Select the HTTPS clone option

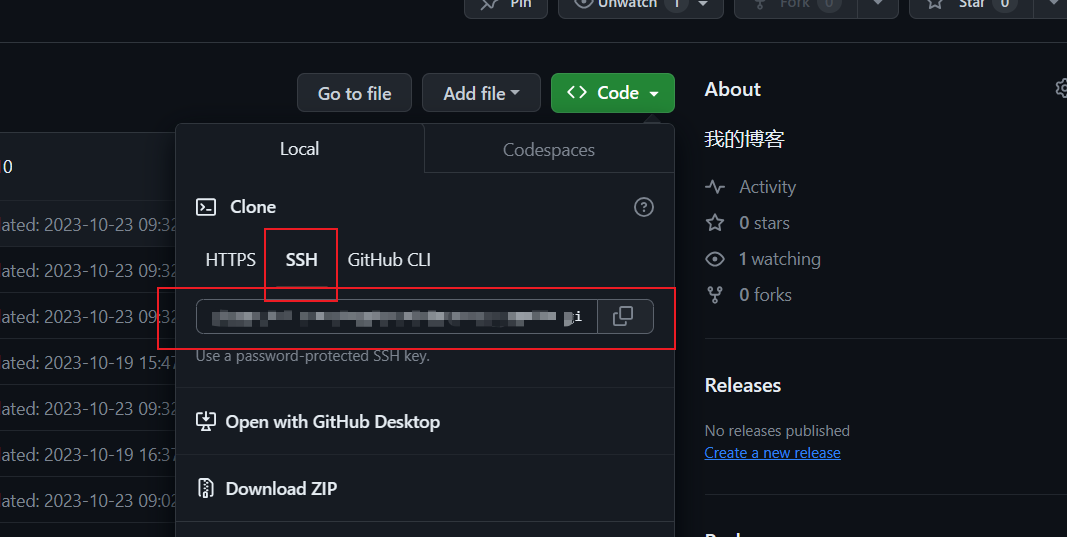tap(230, 260)
